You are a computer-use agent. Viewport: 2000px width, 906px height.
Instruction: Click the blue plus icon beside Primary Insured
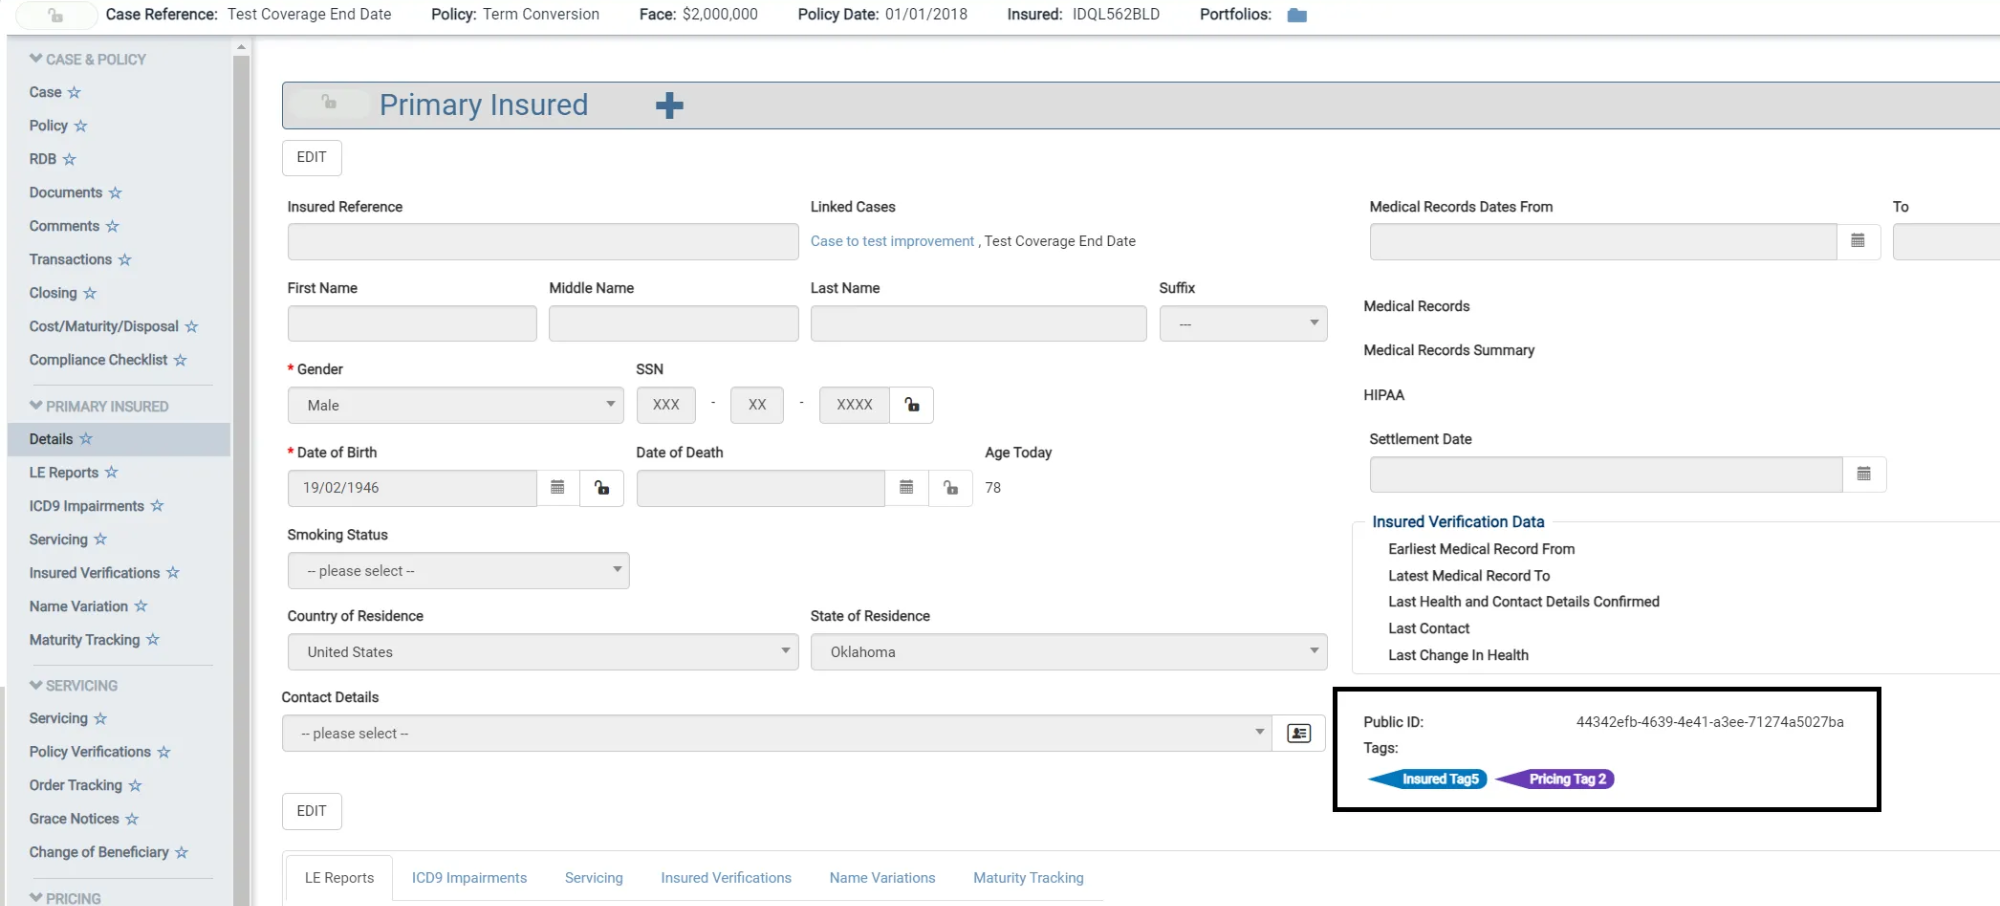[x=669, y=106]
